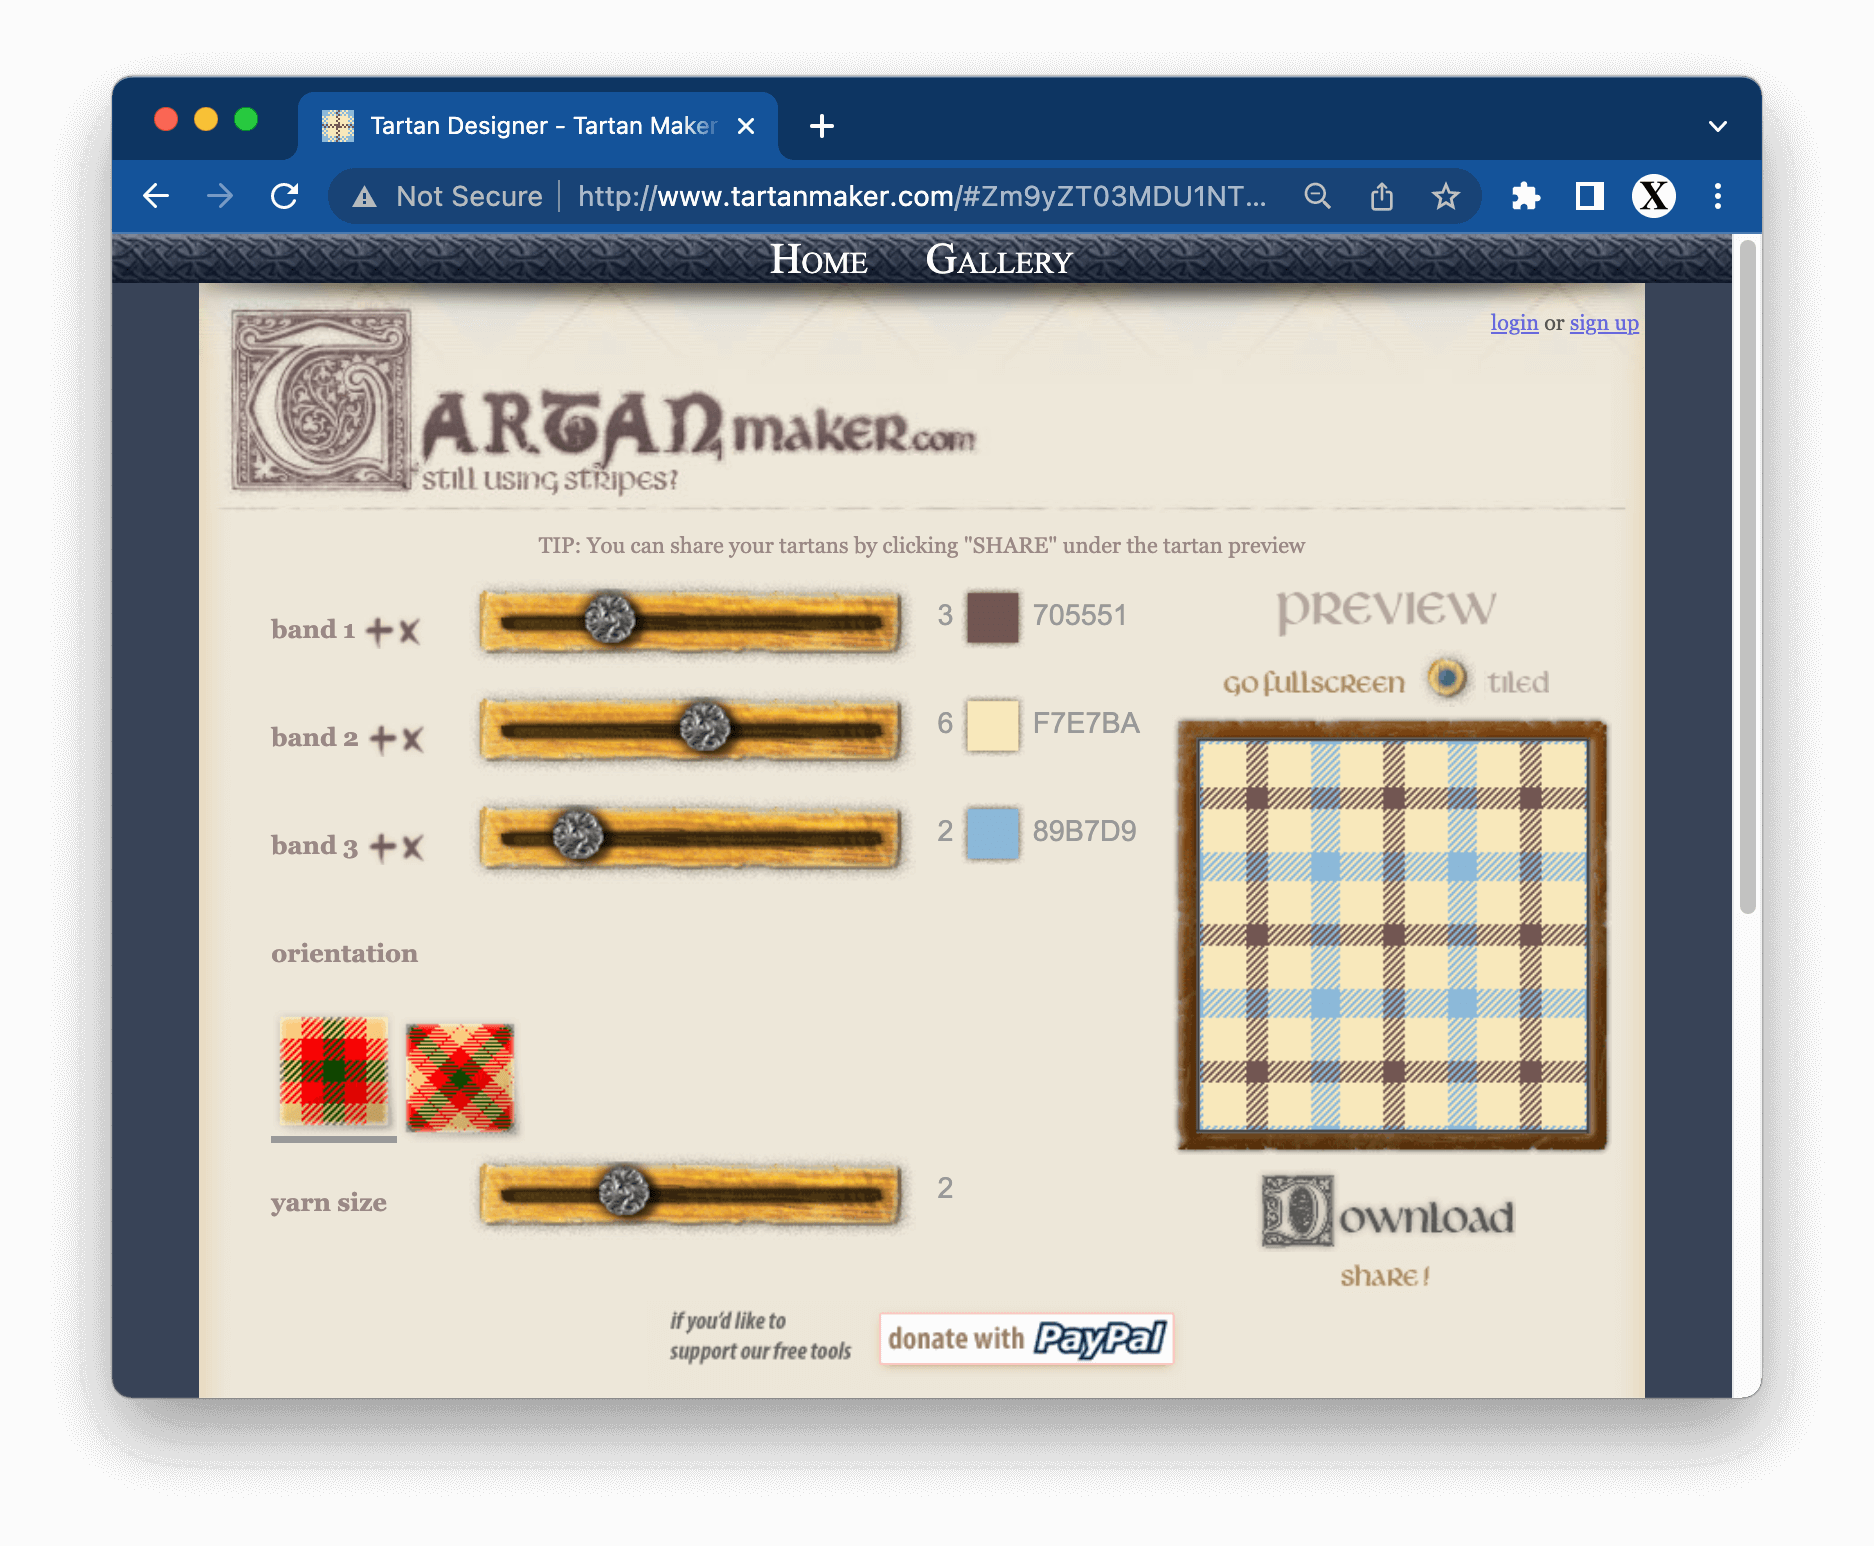This screenshot has height=1546, width=1874.
Task: Click the share! link under preview
Action: click(1385, 1276)
